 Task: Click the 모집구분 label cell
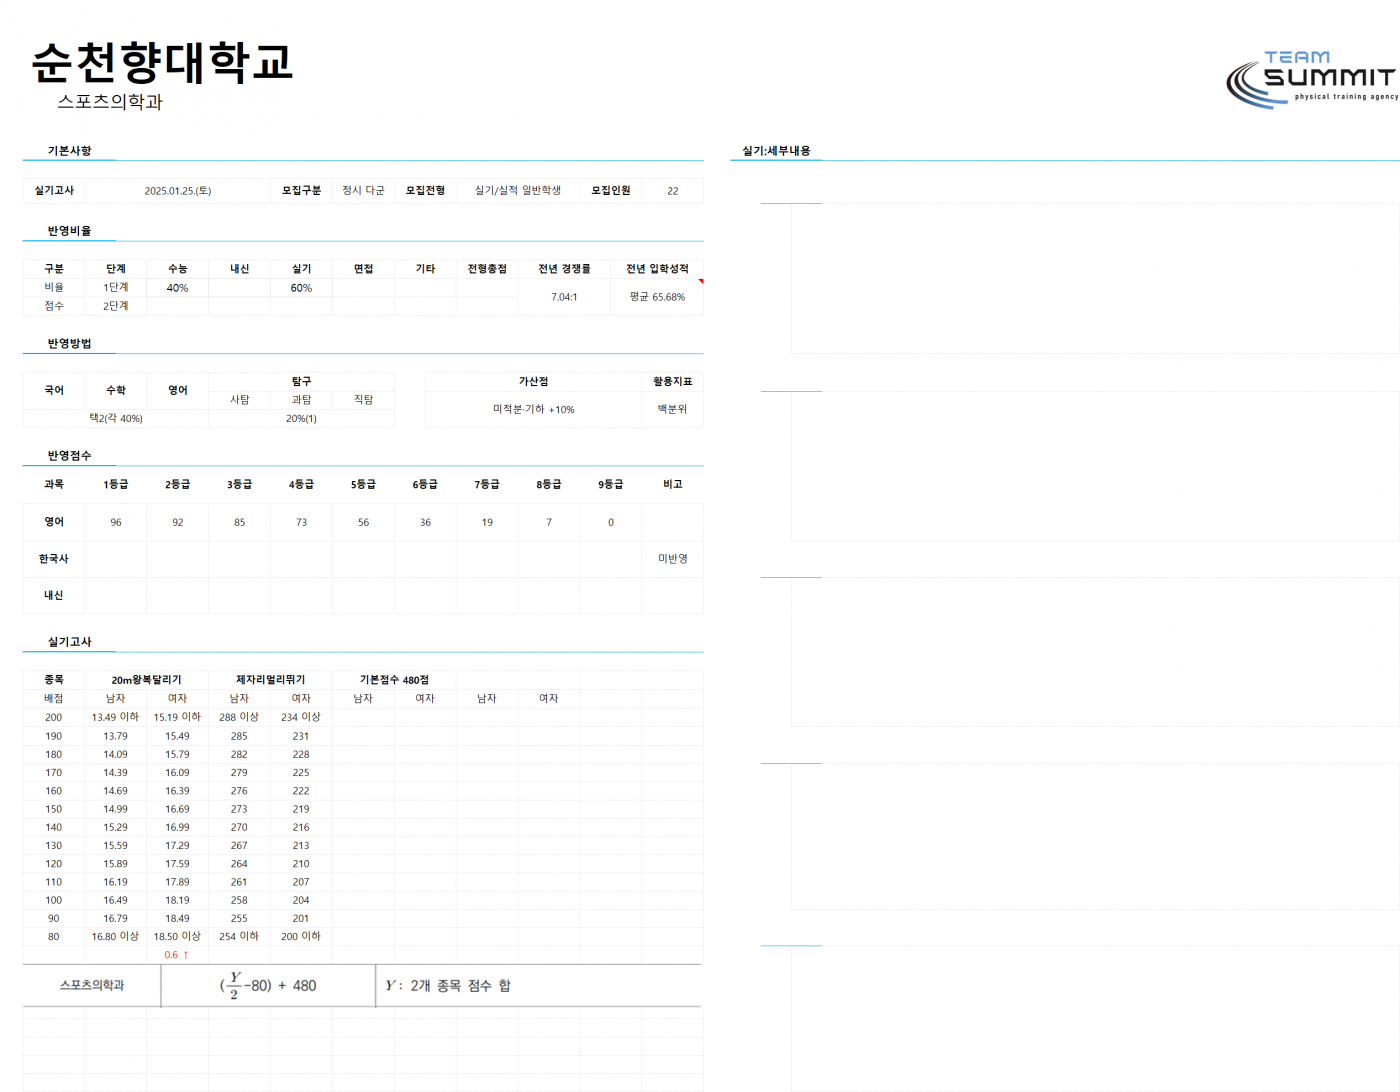click(301, 191)
